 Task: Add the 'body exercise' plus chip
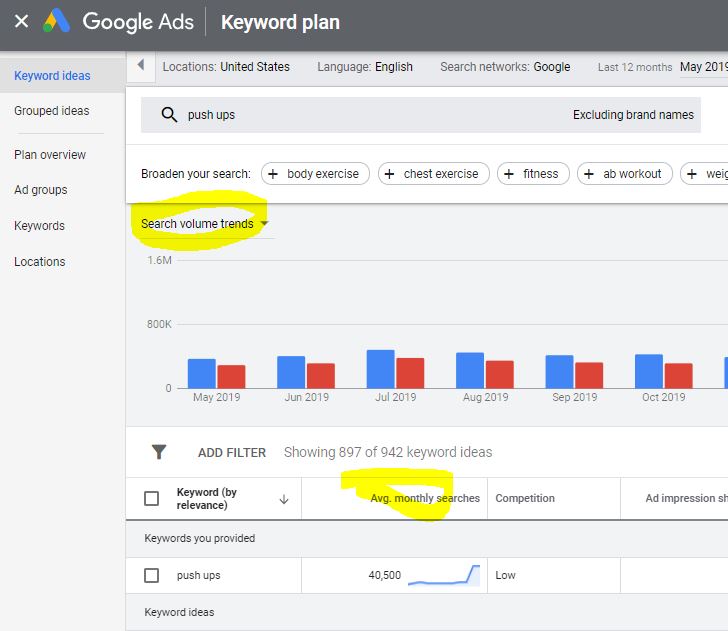click(315, 174)
